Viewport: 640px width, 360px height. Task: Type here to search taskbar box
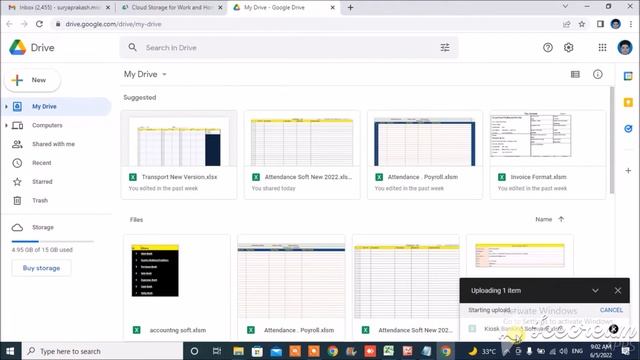coord(102,351)
